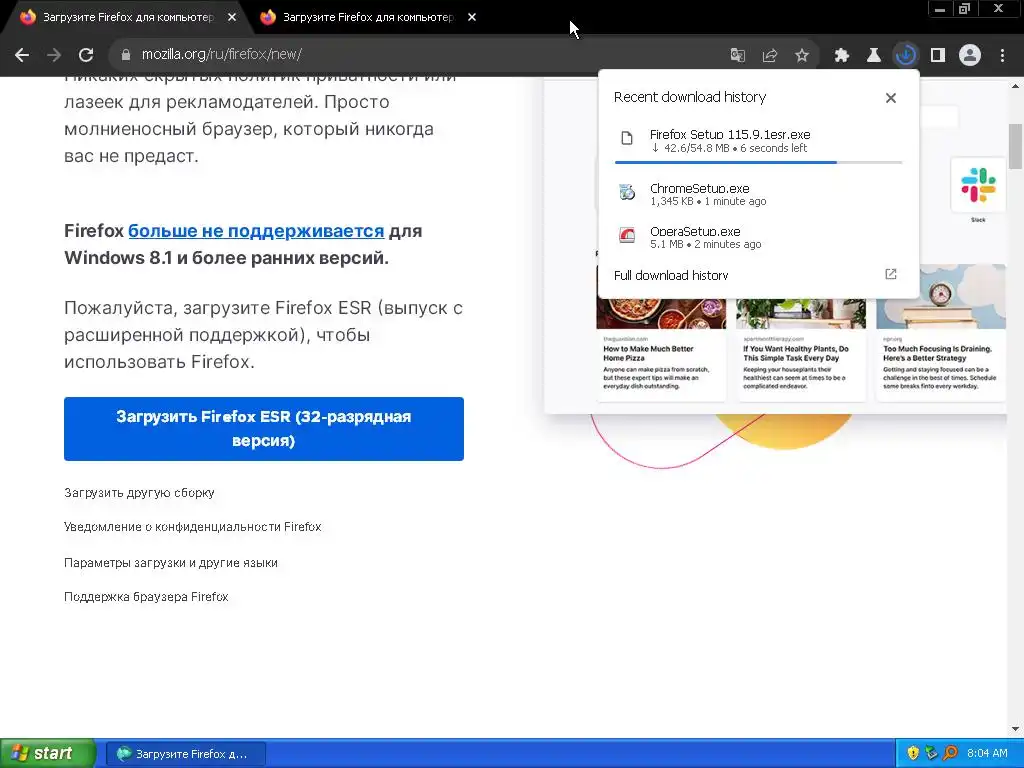Click 'Загрузить Firefox ESR (32-разрядная версия)' button
Image resolution: width=1024 pixels, height=768 pixels.
pos(264,429)
